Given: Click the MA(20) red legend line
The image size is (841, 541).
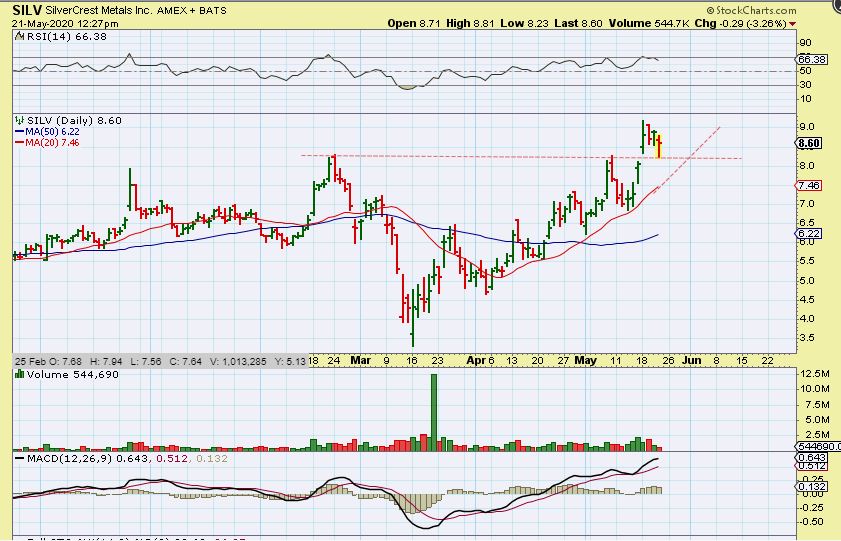Looking at the screenshot, I should [19, 143].
